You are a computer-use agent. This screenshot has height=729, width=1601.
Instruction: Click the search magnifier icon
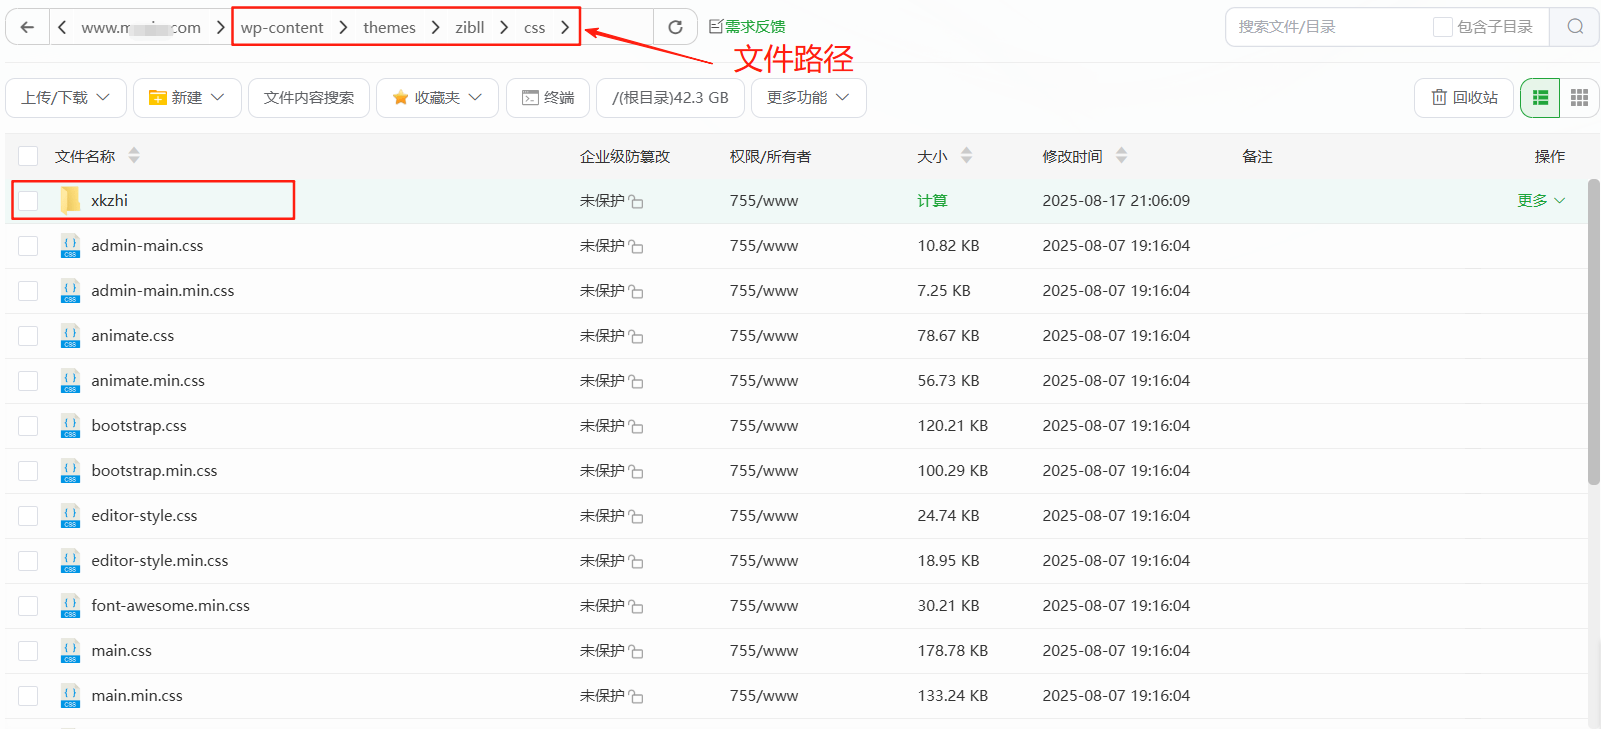point(1575,27)
